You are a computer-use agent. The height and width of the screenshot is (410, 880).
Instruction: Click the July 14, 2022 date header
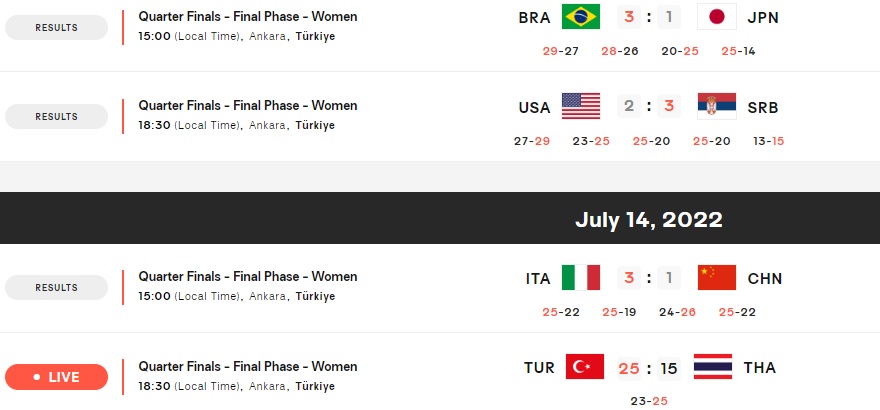(x=649, y=219)
